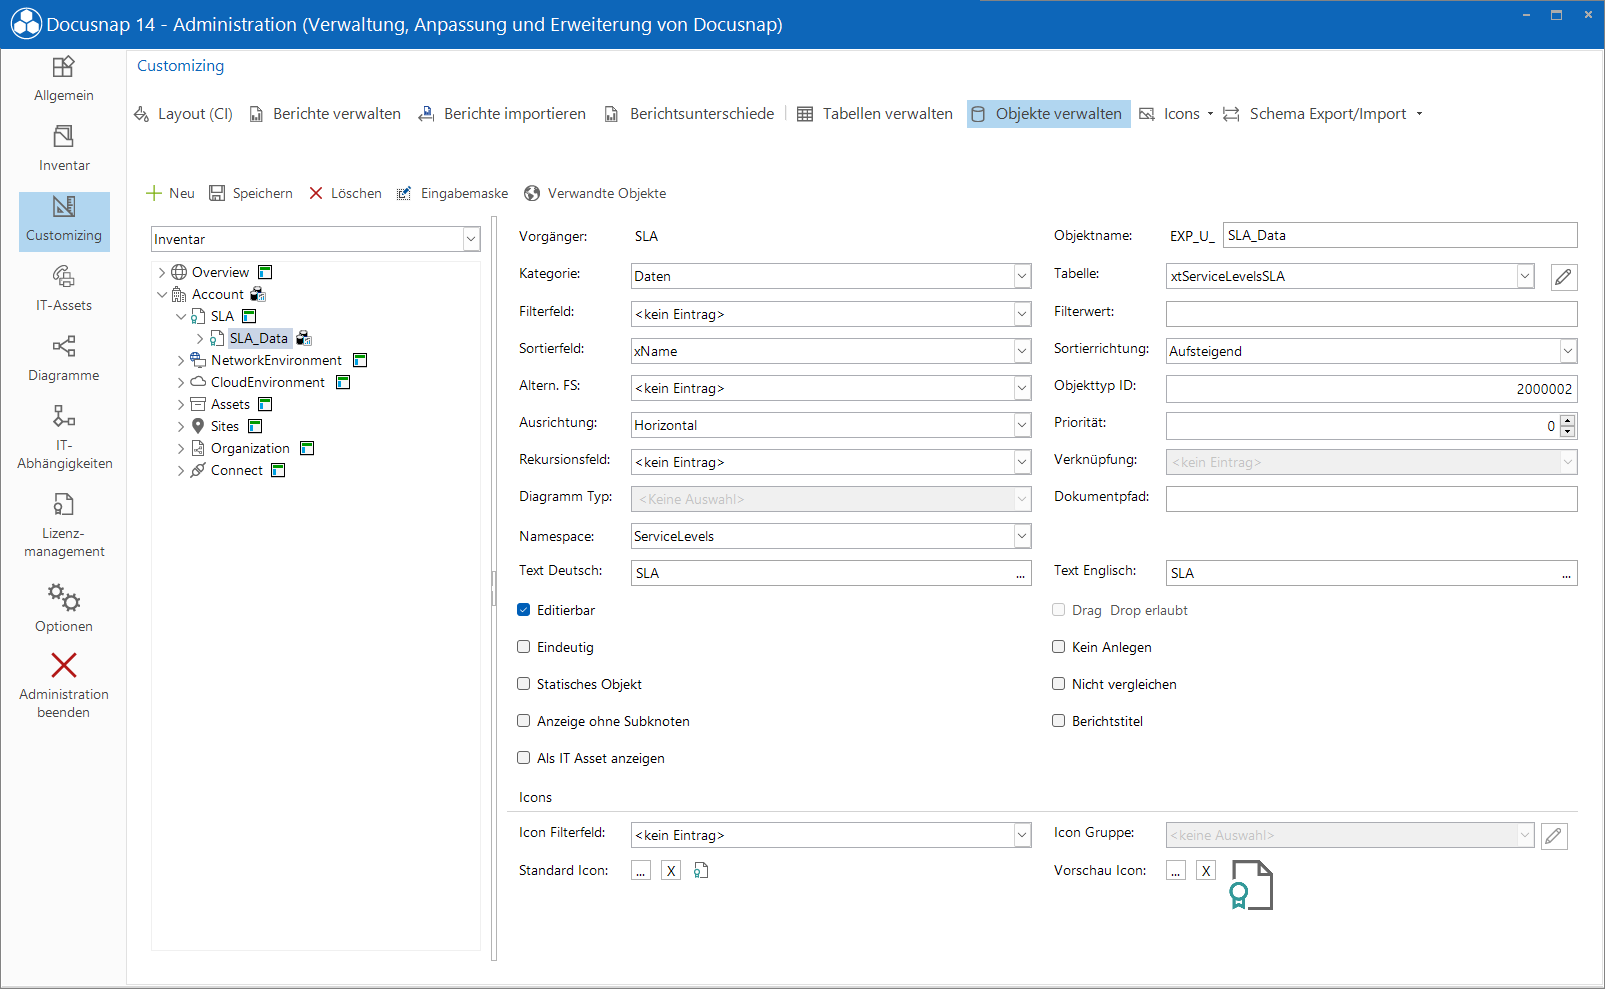The height and width of the screenshot is (989, 1605).
Task: Click the Objektname input field
Action: click(x=1400, y=236)
